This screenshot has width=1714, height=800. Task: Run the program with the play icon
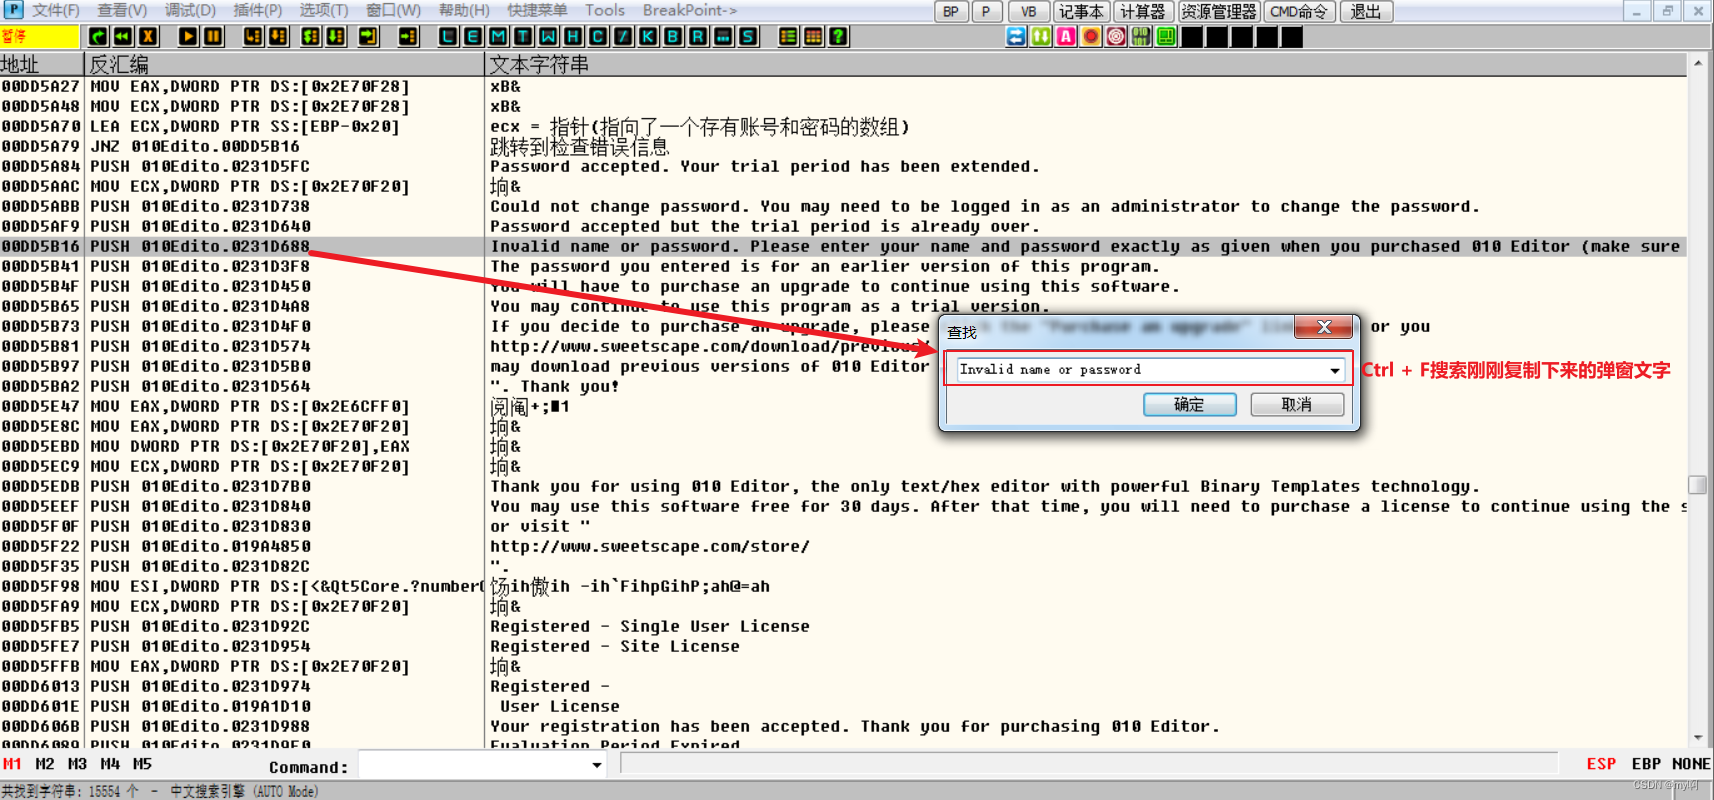[188, 37]
